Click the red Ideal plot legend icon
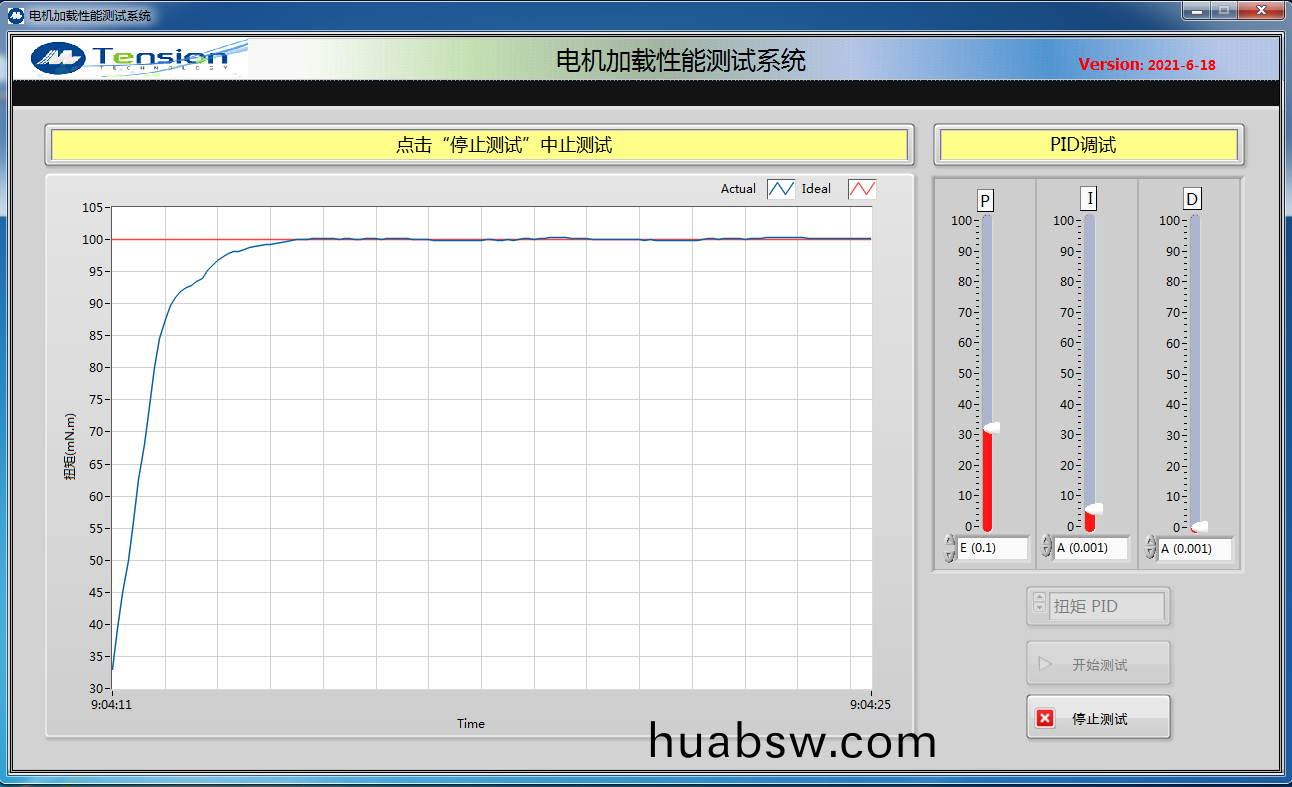Screen dimensions: 1292x787 [x=862, y=189]
